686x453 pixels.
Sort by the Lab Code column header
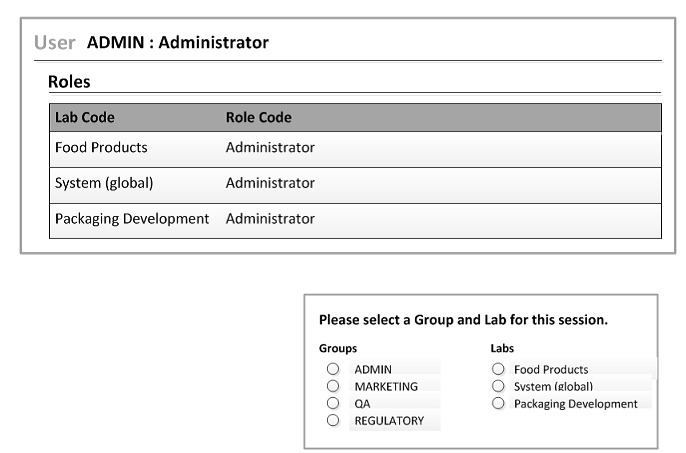click(85, 117)
